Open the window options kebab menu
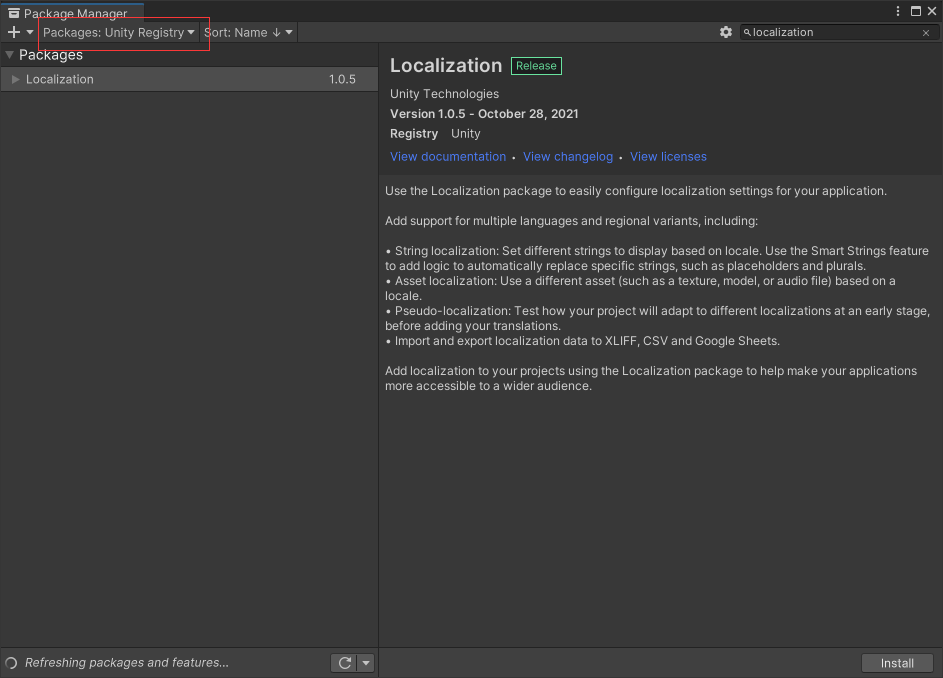The height and width of the screenshot is (678, 943). tap(897, 11)
